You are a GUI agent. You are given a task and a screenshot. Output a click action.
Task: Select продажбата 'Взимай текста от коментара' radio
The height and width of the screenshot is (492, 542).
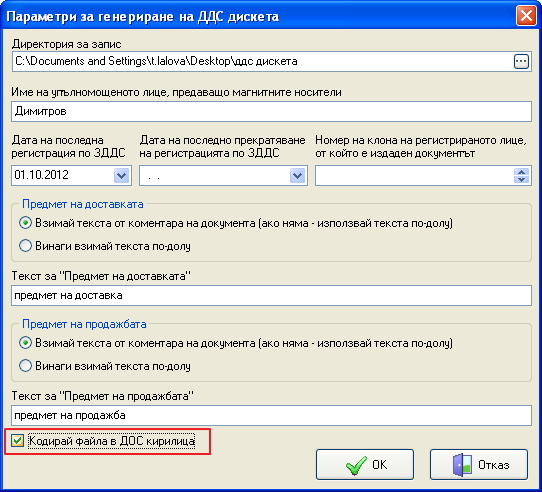[x=26, y=343]
